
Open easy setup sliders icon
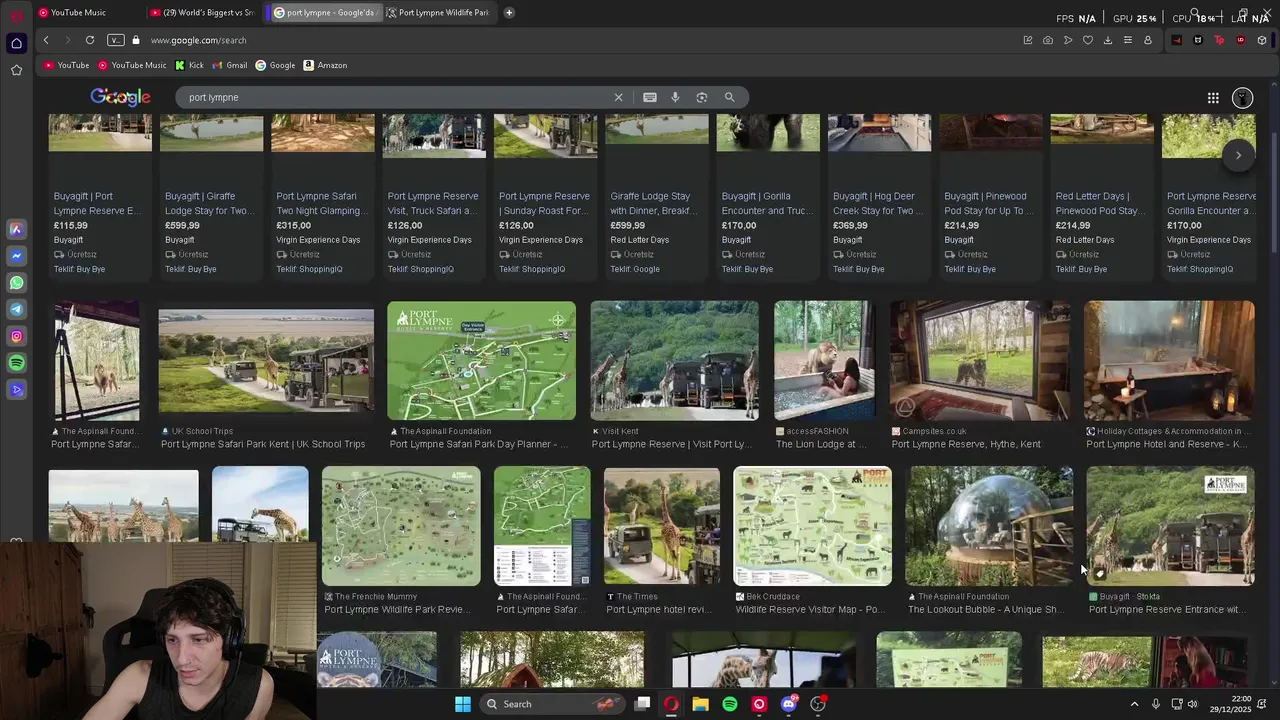[1127, 40]
